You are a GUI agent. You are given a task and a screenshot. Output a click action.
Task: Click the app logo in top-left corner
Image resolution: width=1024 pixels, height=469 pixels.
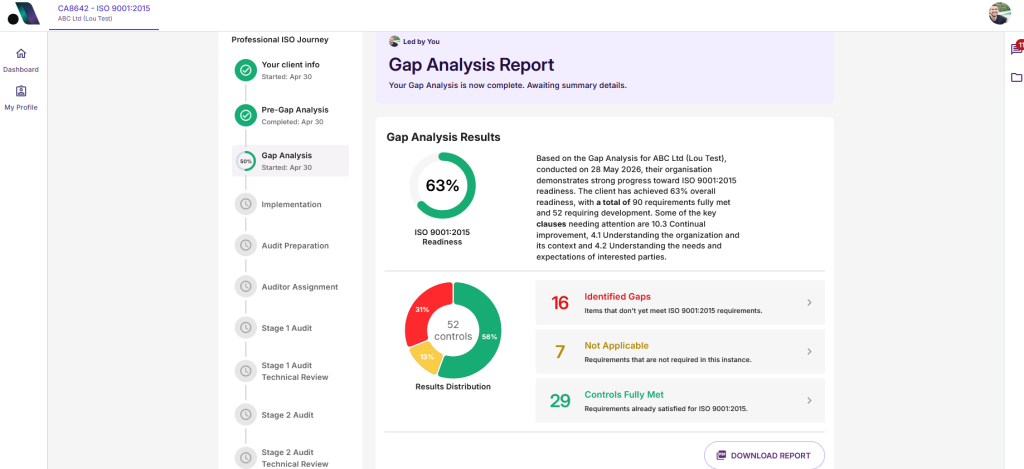[x=24, y=14]
